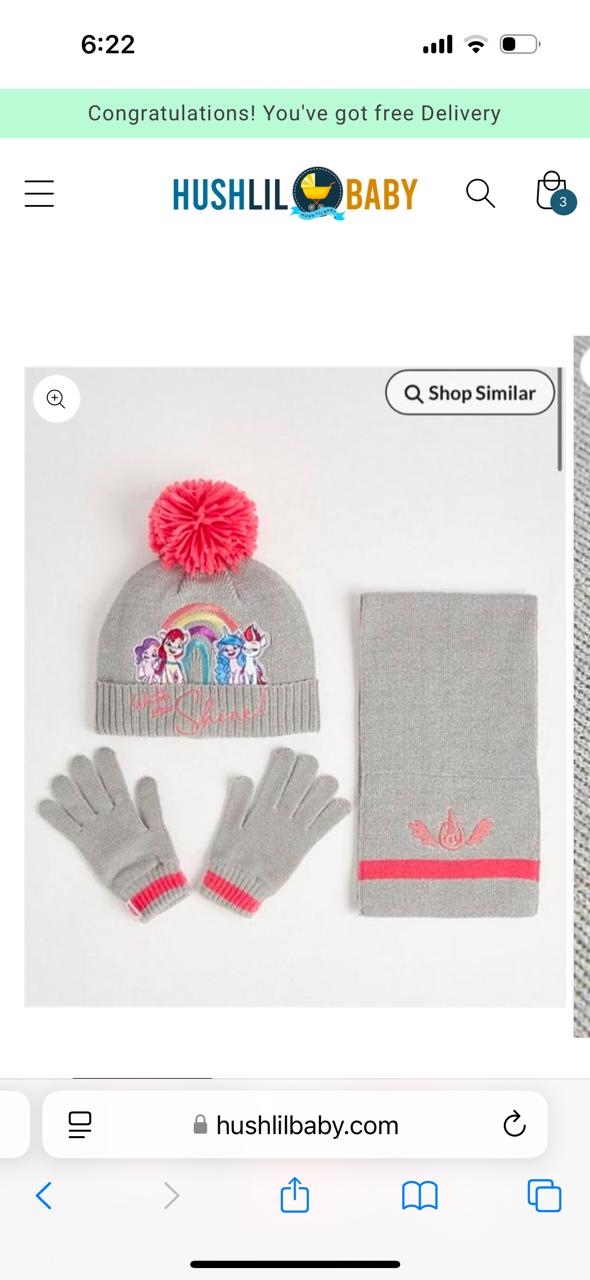
Task: Tap the Shop Similar button
Action: coord(470,393)
